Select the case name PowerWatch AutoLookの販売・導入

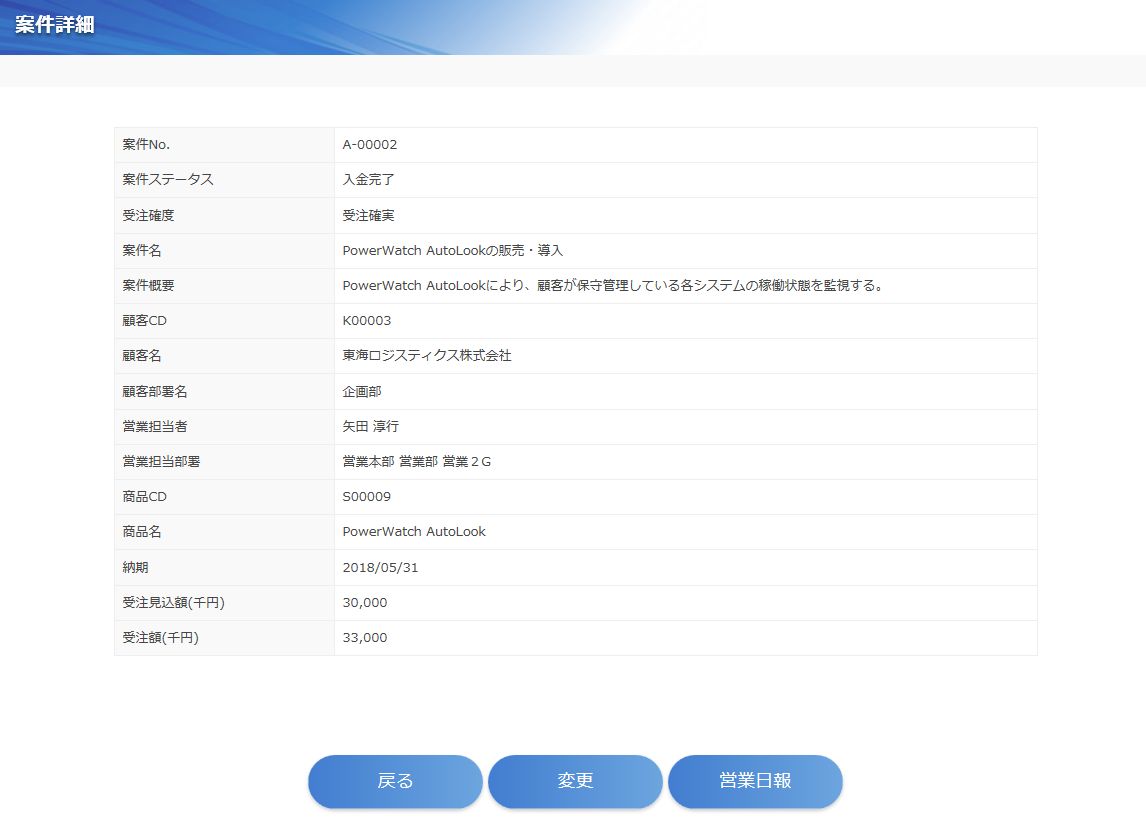(453, 251)
